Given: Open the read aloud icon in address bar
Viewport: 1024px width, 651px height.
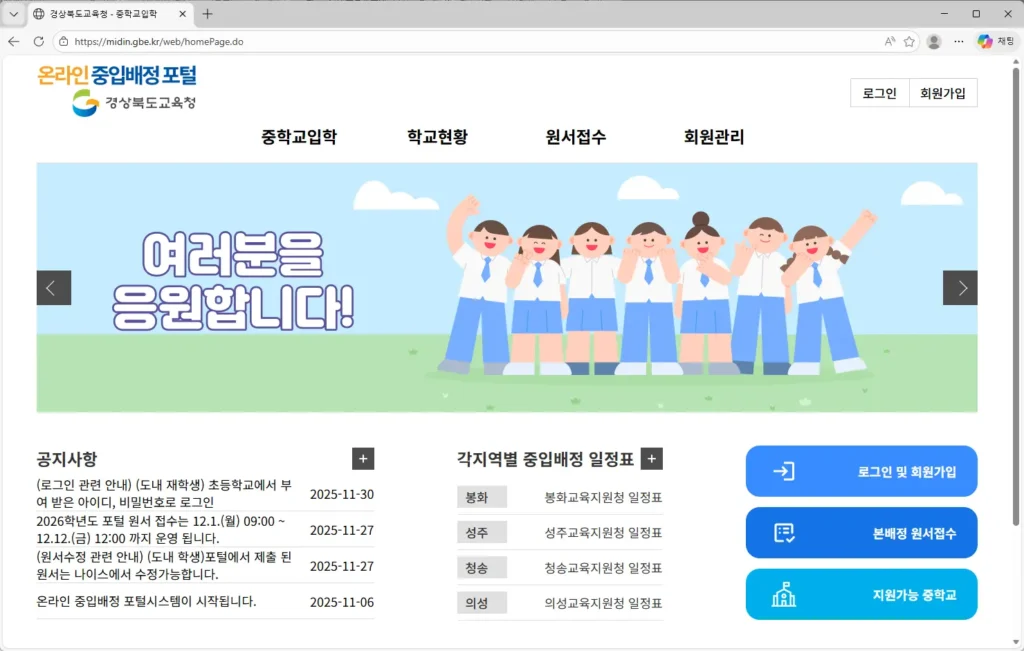Looking at the screenshot, I should click(889, 42).
